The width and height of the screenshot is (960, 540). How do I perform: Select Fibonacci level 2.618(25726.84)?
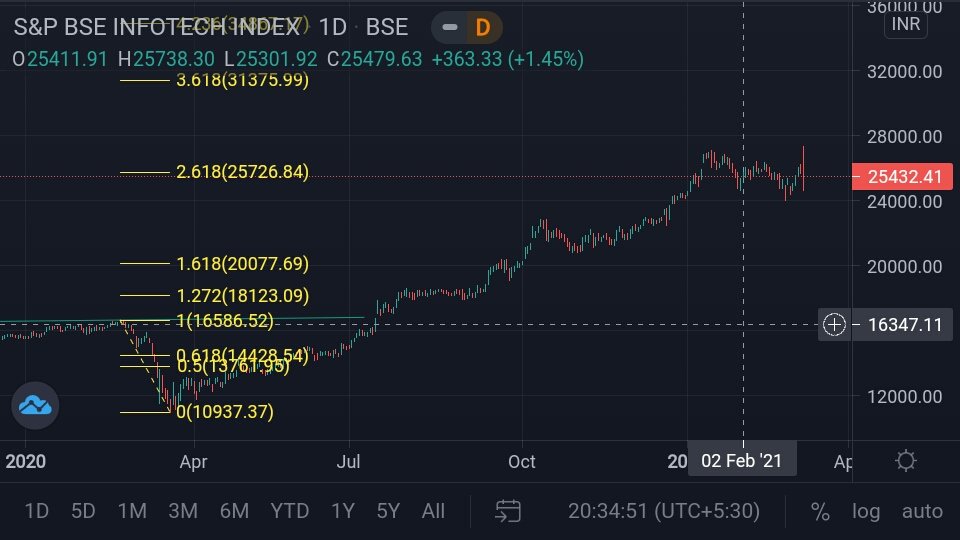point(242,172)
